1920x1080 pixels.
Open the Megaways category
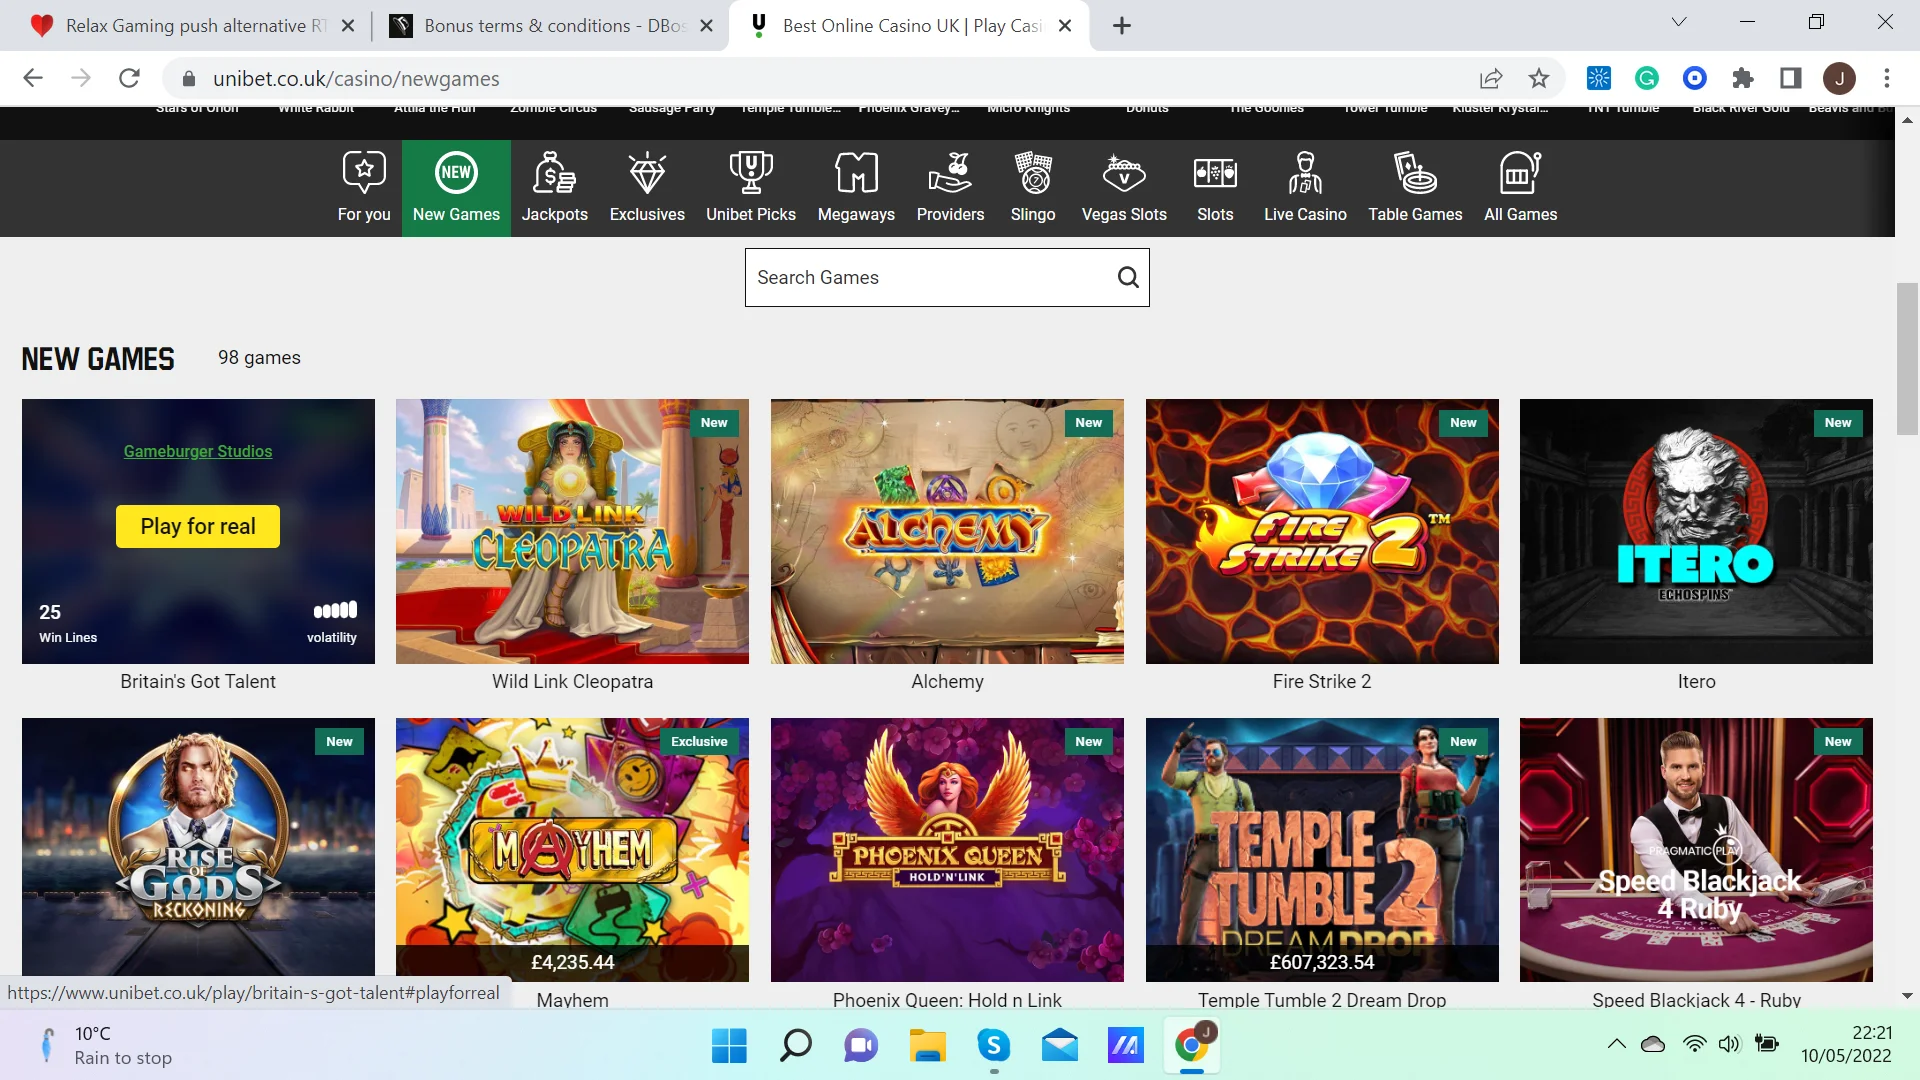(x=856, y=188)
